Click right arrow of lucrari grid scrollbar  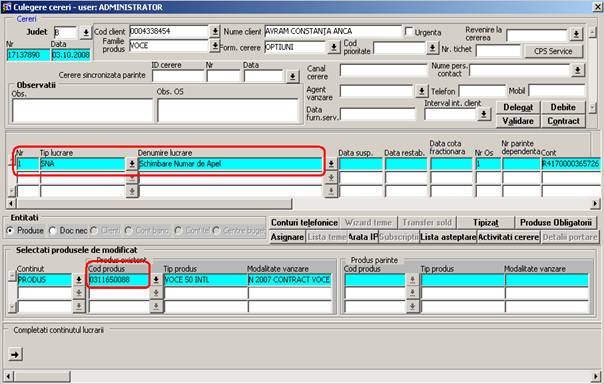[x=596, y=203]
